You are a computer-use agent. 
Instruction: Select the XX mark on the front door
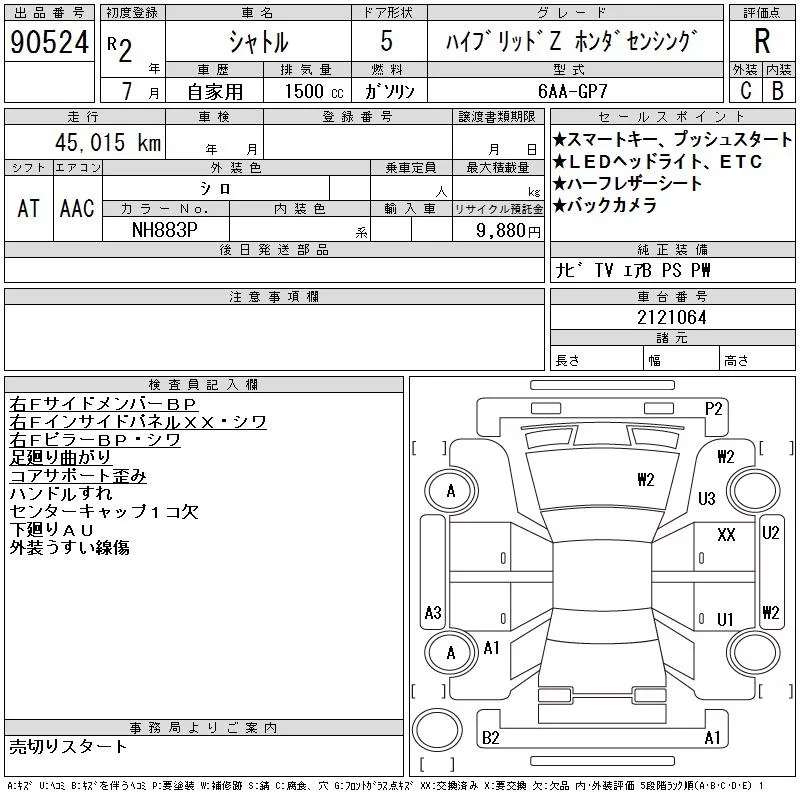tap(726, 535)
